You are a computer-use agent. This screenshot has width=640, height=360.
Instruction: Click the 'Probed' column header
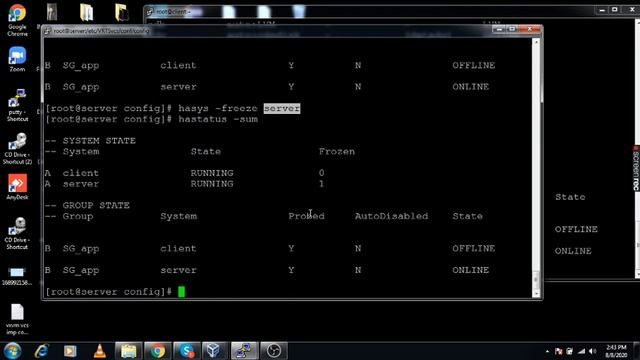pyautogui.click(x=307, y=216)
